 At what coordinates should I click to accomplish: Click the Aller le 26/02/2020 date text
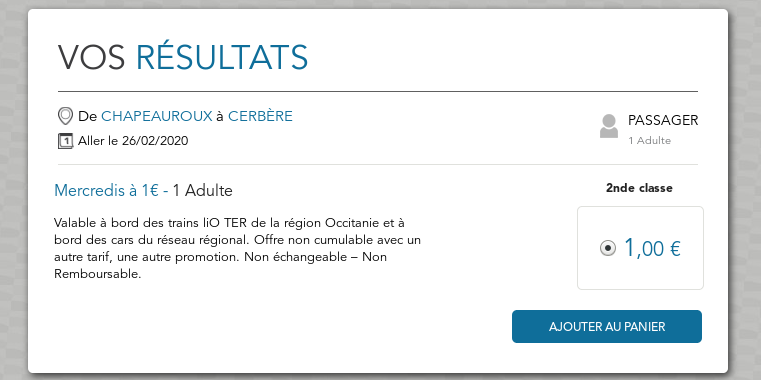tap(133, 141)
